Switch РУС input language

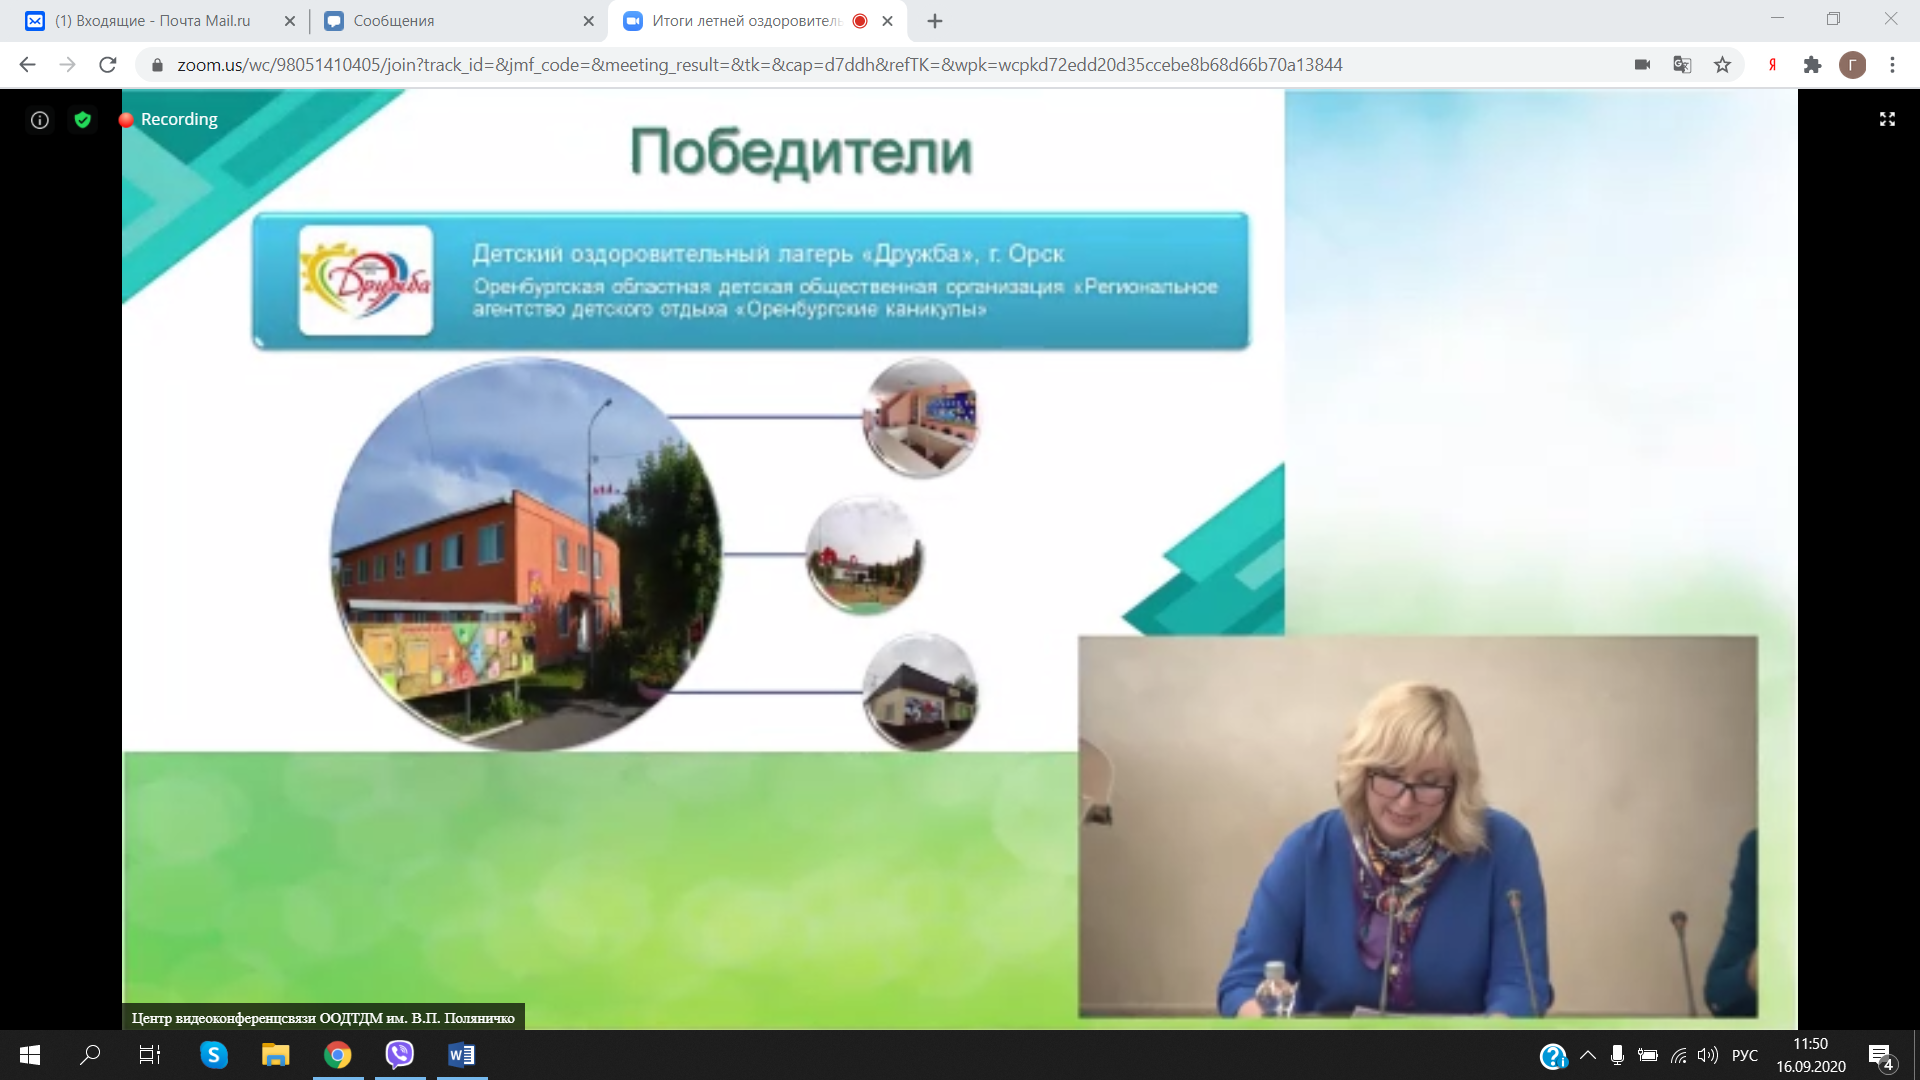[1745, 1055]
